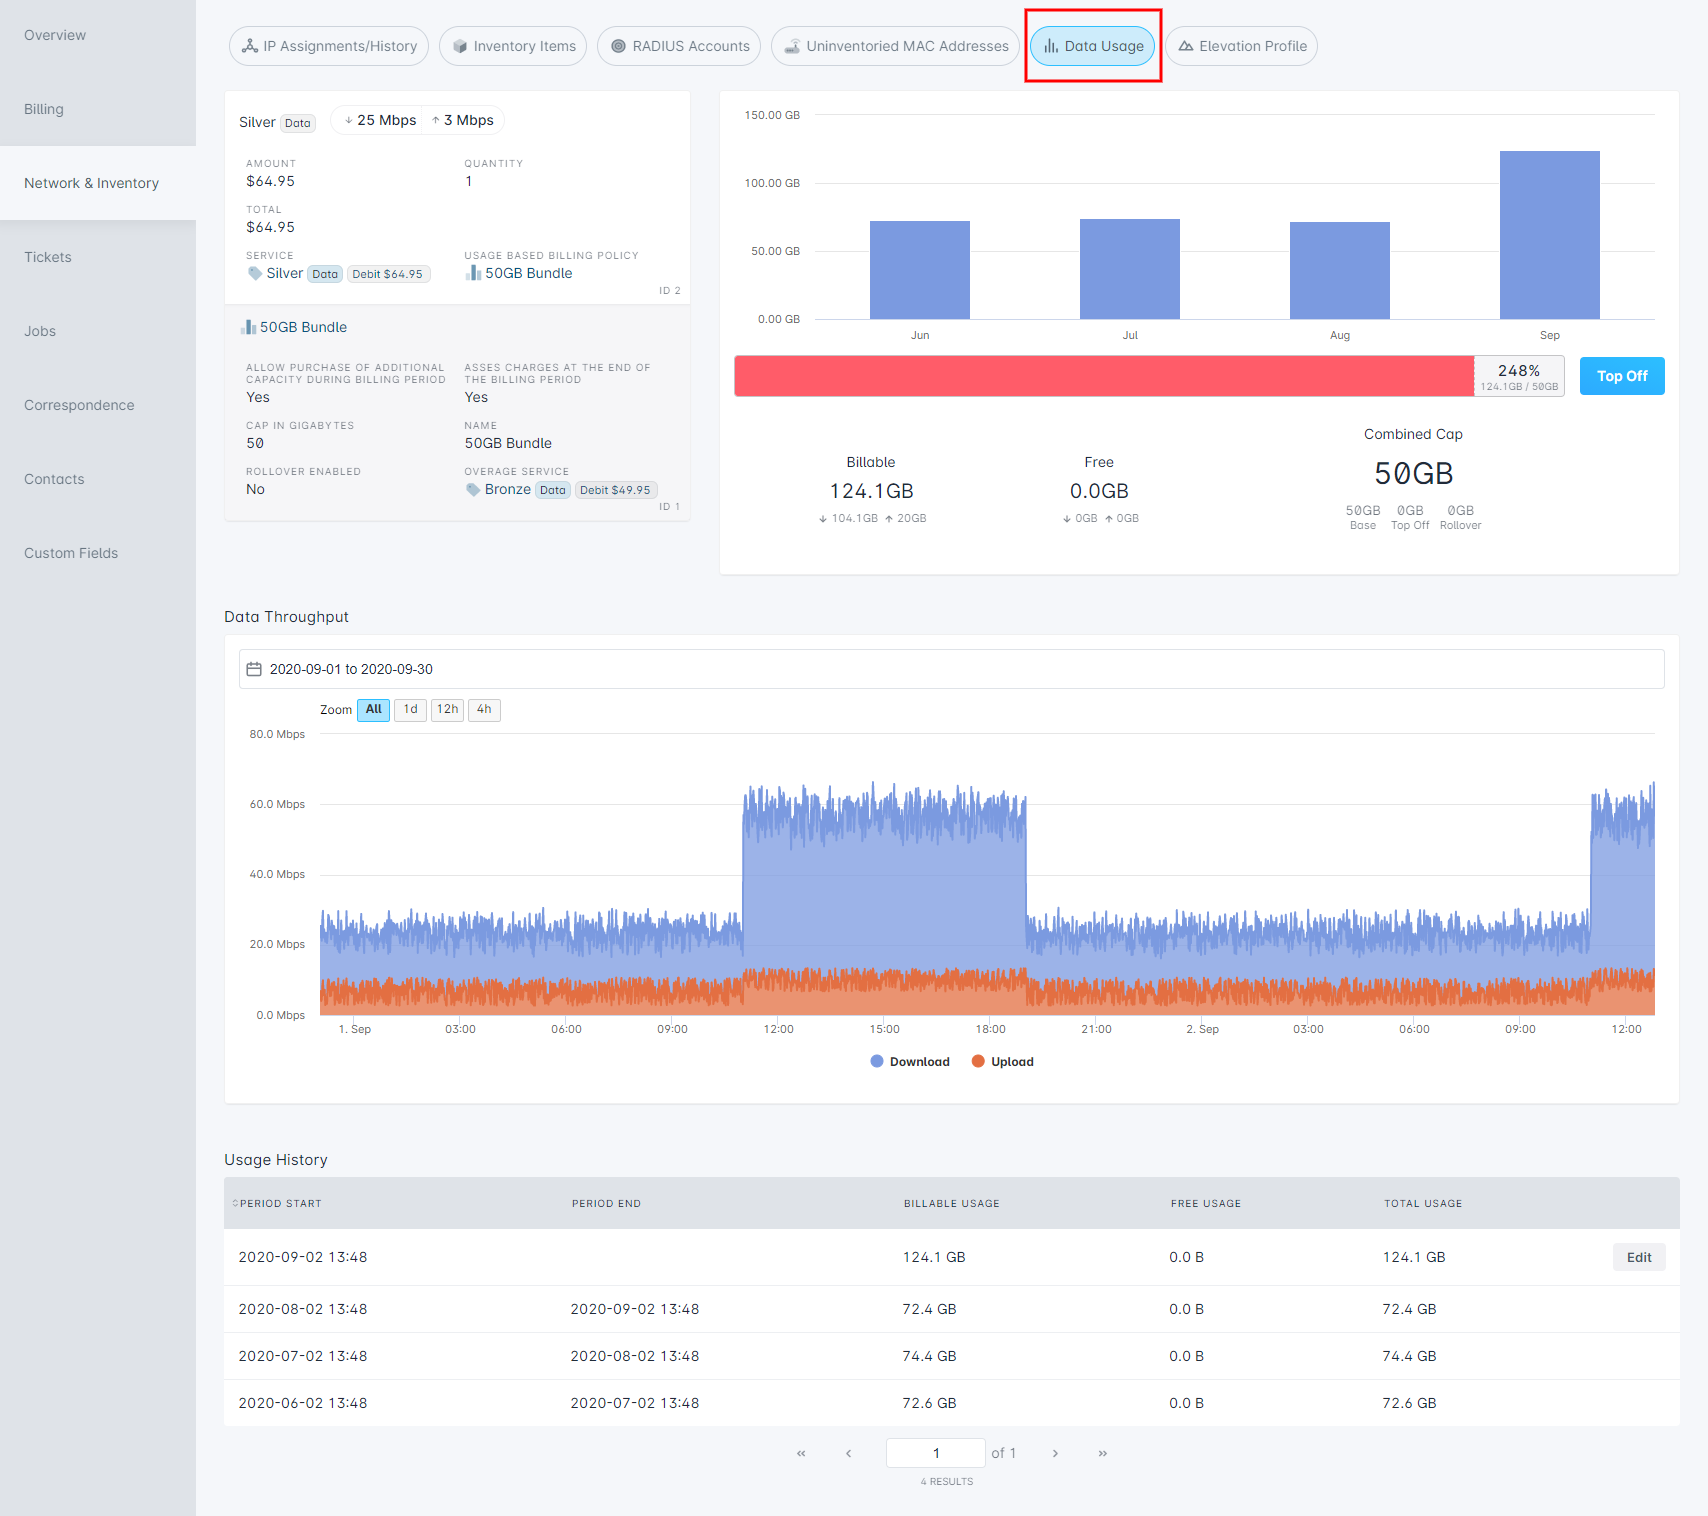Image resolution: width=1708 pixels, height=1516 pixels.
Task: Click the IP Assignments/History network icon
Action: pyautogui.click(x=250, y=46)
